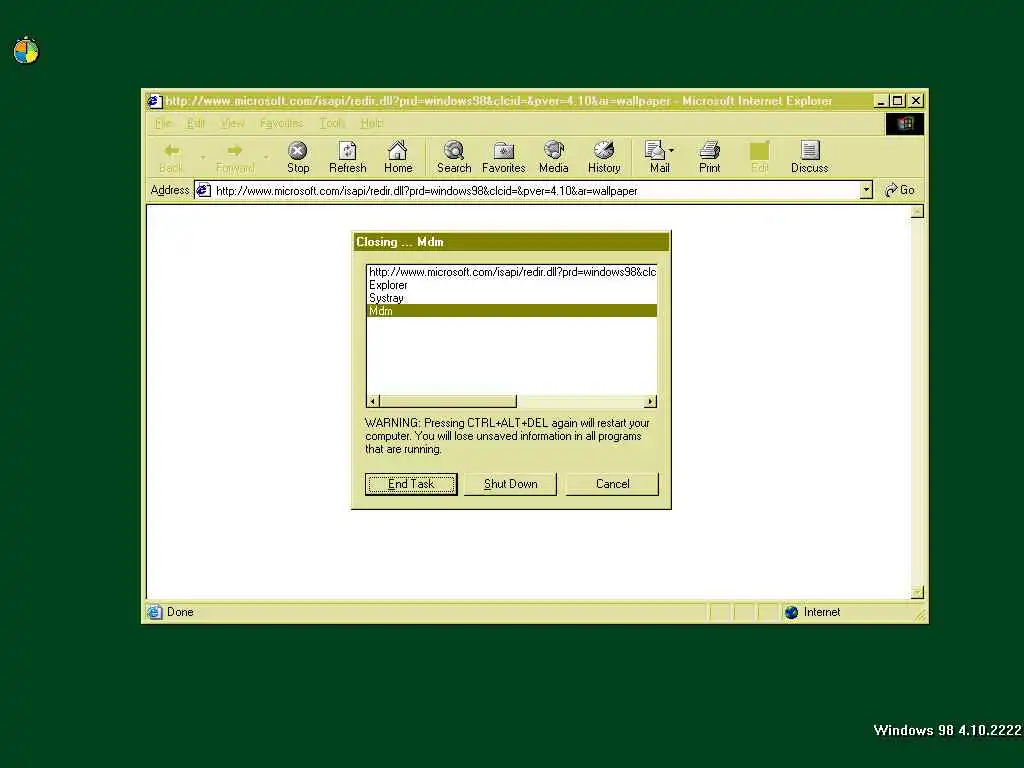Viewport: 1024px width, 768px height.
Task: Select Systray in the task list
Action: coord(512,298)
